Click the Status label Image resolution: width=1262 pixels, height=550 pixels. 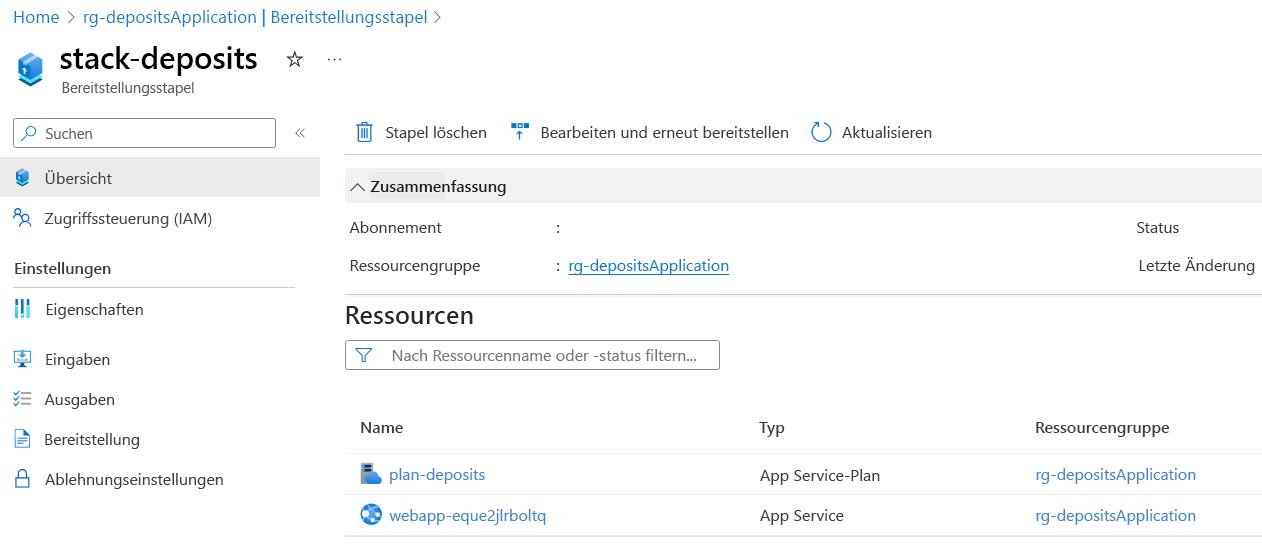1157,227
